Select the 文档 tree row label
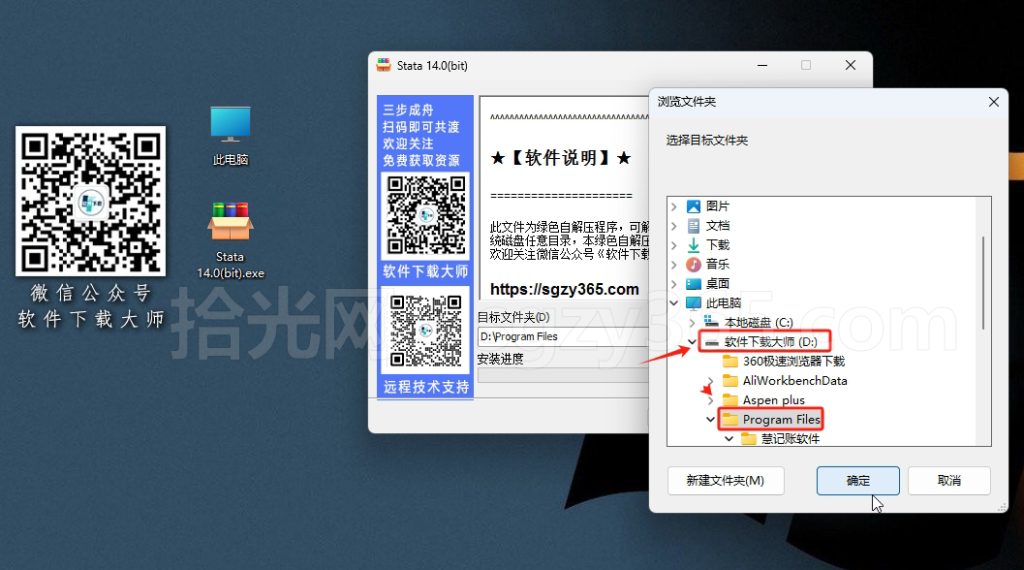The width and height of the screenshot is (1024, 570). coord(717,226)
